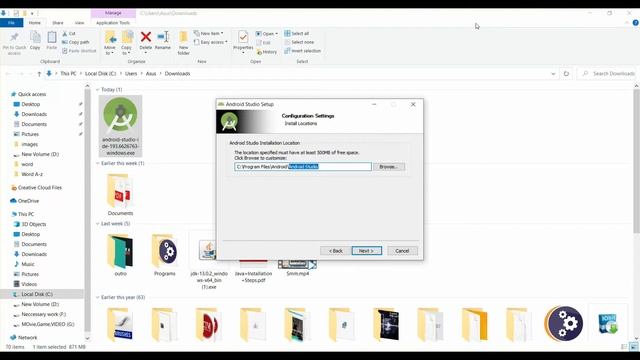
Task: Click Users in the address breadcrumb
Action: (x=131, y=74)
